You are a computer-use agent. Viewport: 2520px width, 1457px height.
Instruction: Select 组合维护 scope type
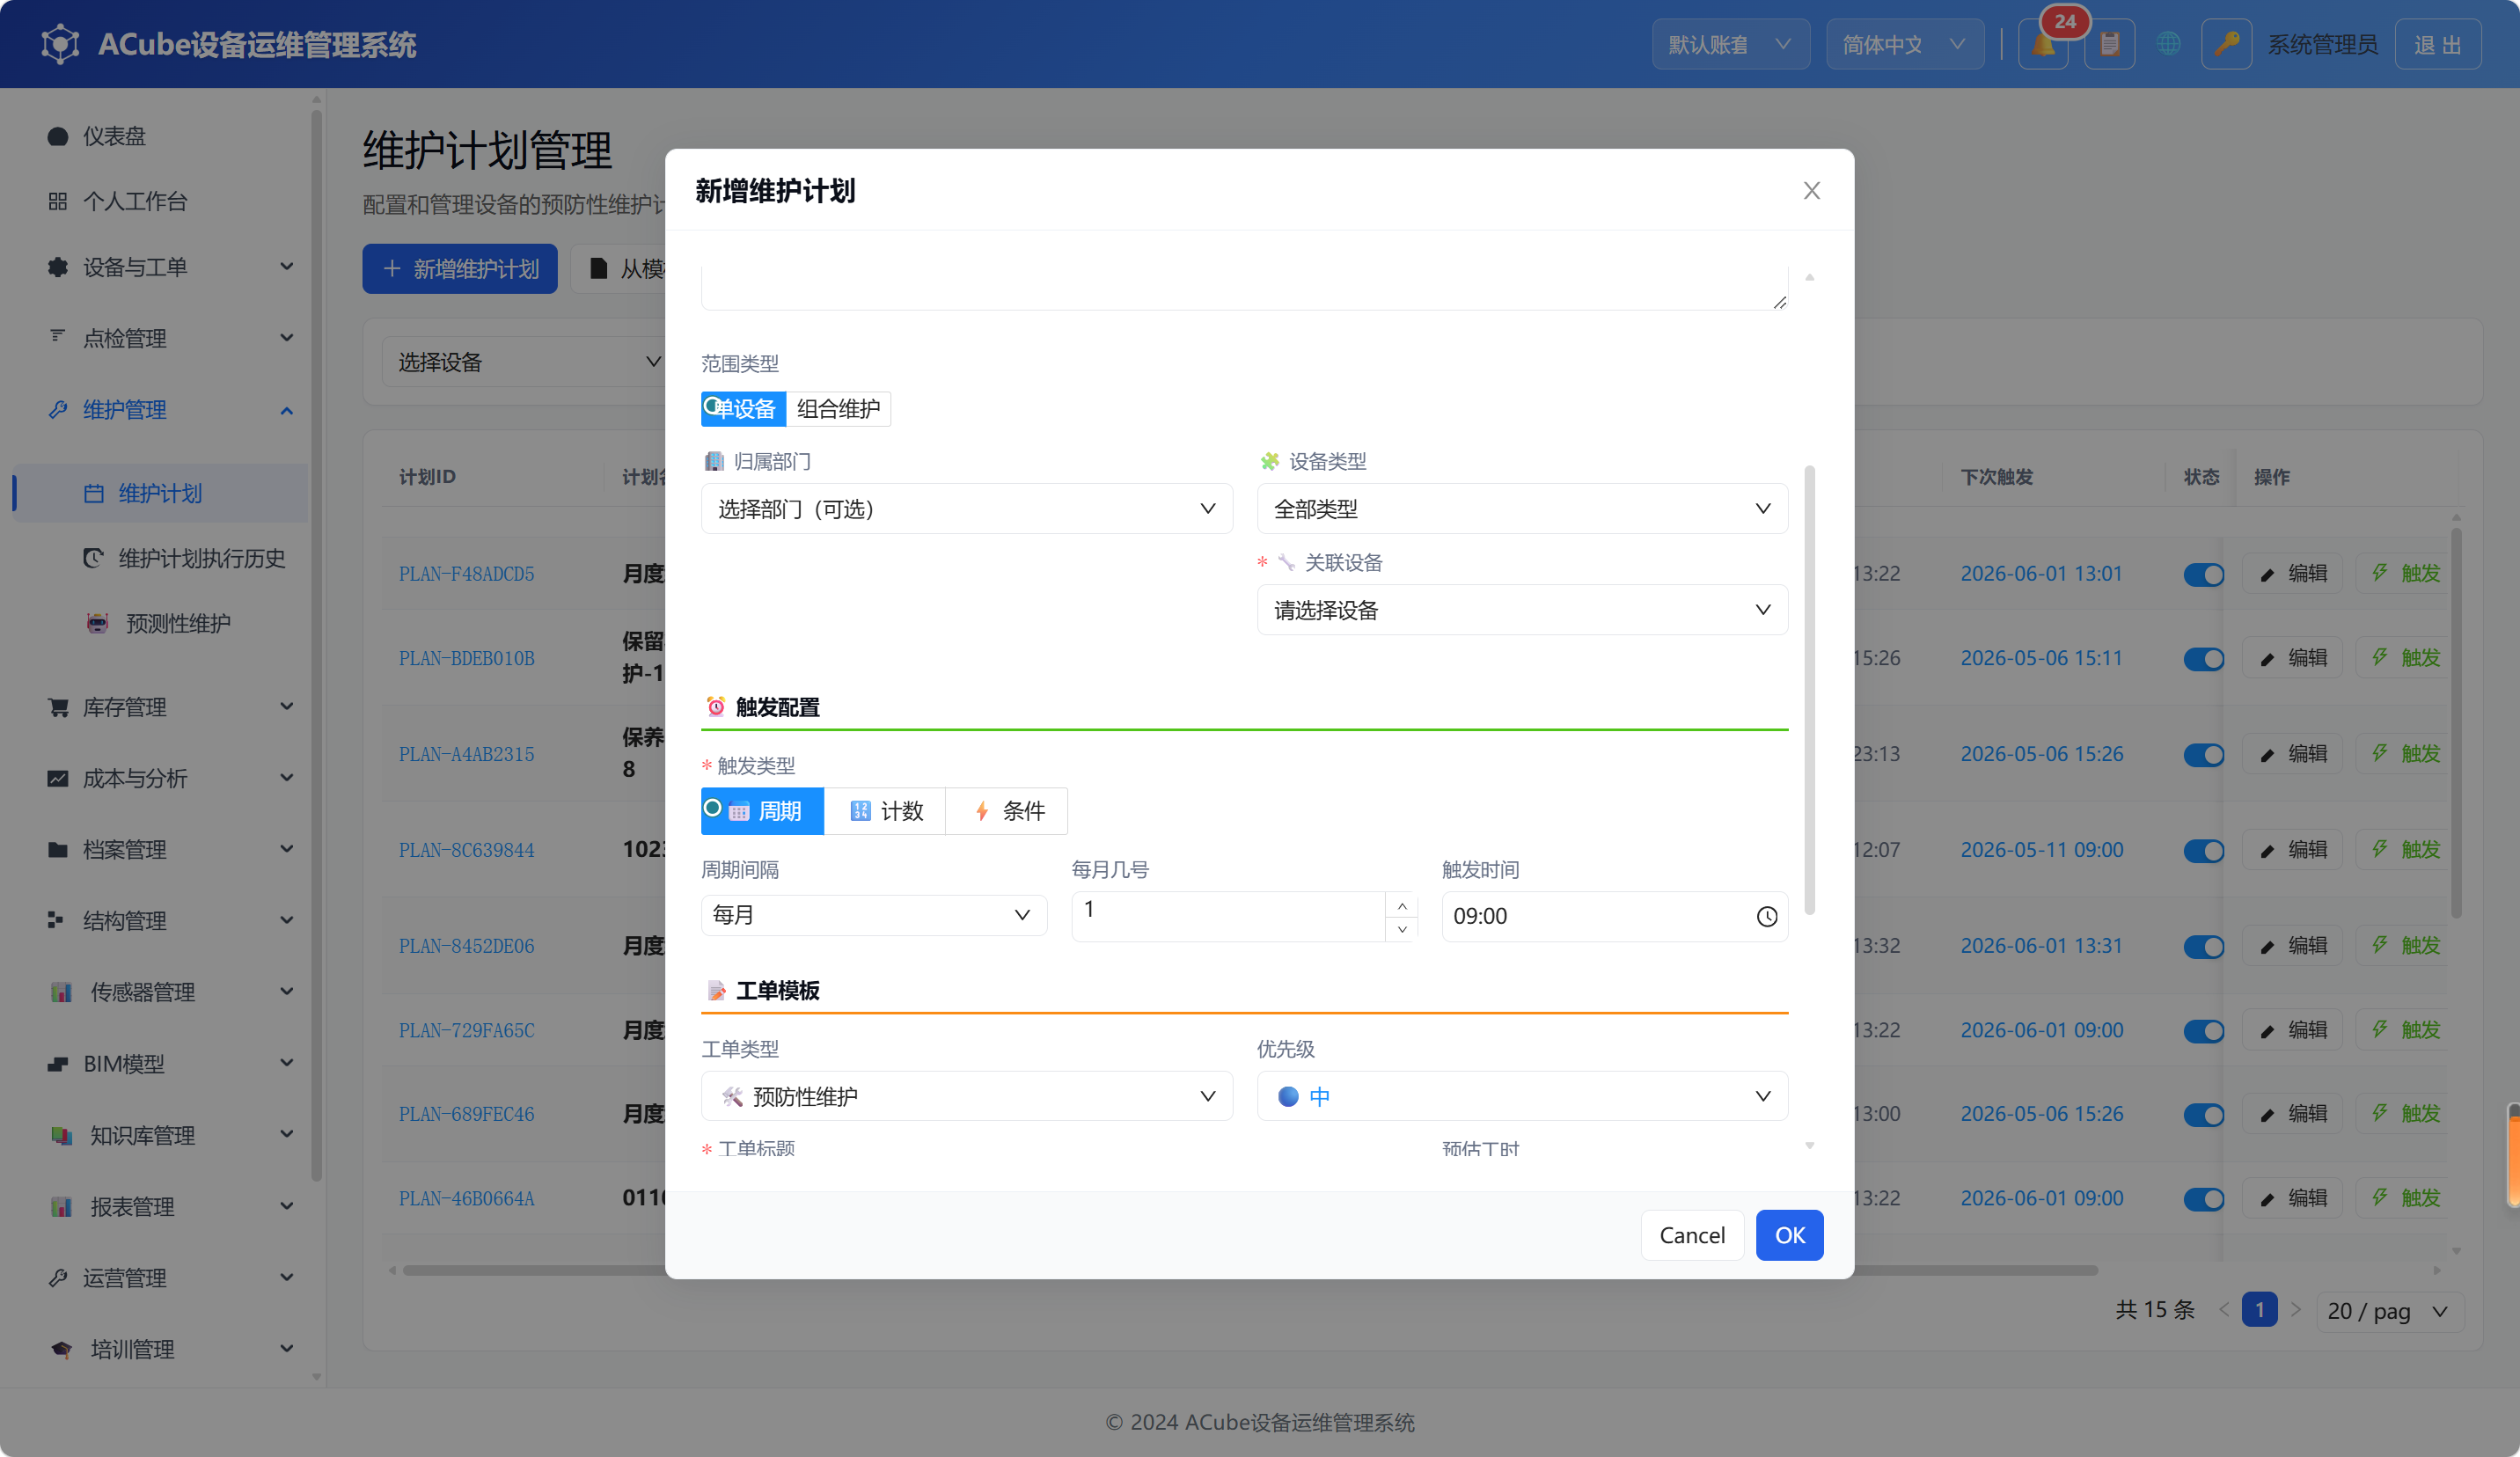pos(838,408)
